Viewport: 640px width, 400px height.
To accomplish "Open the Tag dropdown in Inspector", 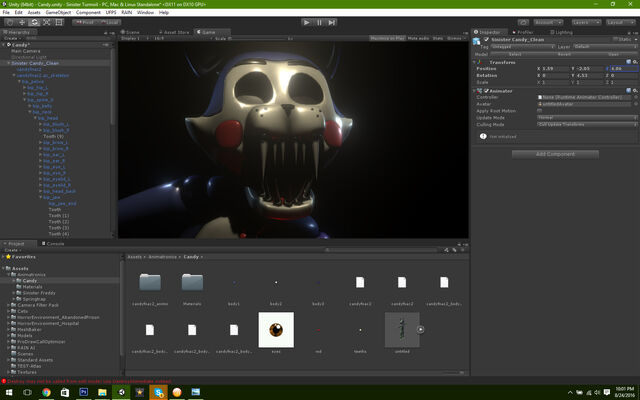I will (x=522, y=47).
